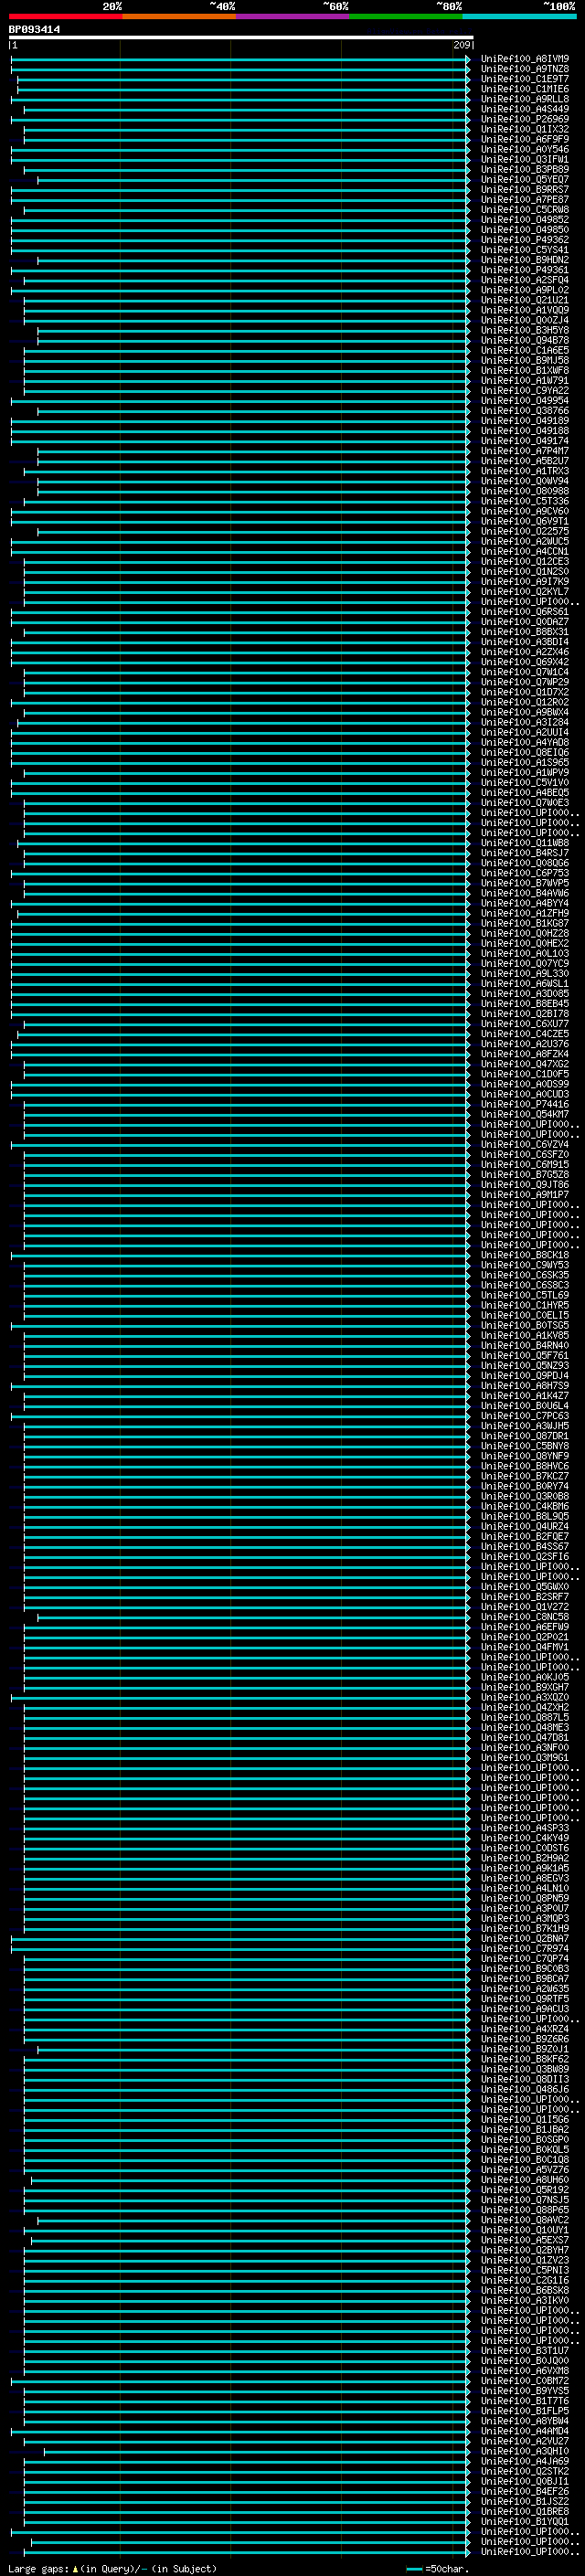Click the cyan ~100% identity legend bar
The width and height of the screenshot is (585, 2576).
pyautogui.click(x=519, y=16)
